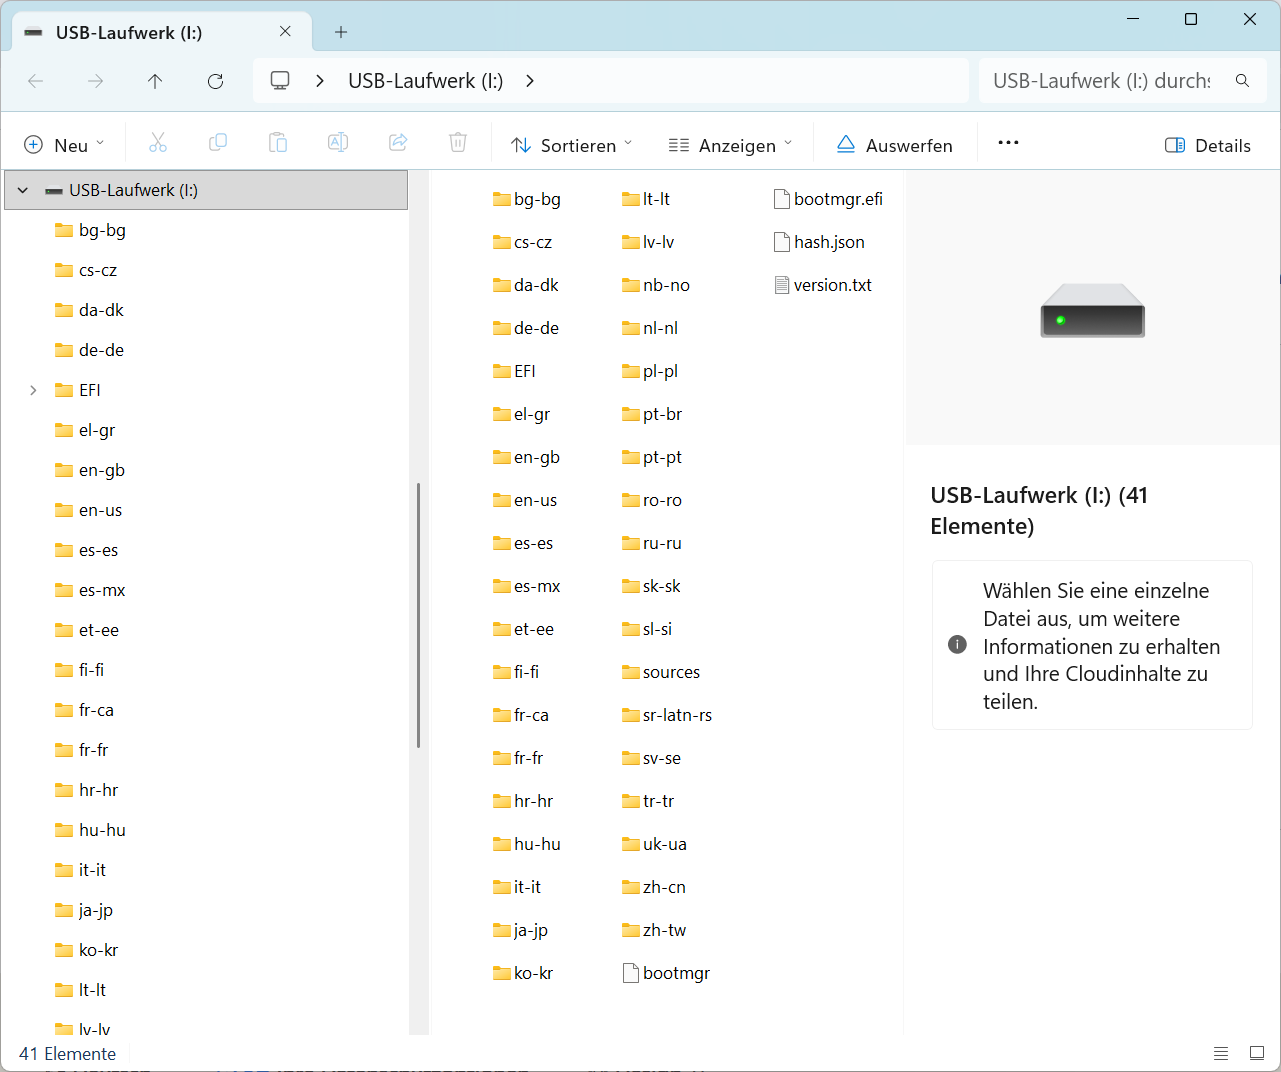Switch to the list layout icon in the status bar

[1221, 1053]
